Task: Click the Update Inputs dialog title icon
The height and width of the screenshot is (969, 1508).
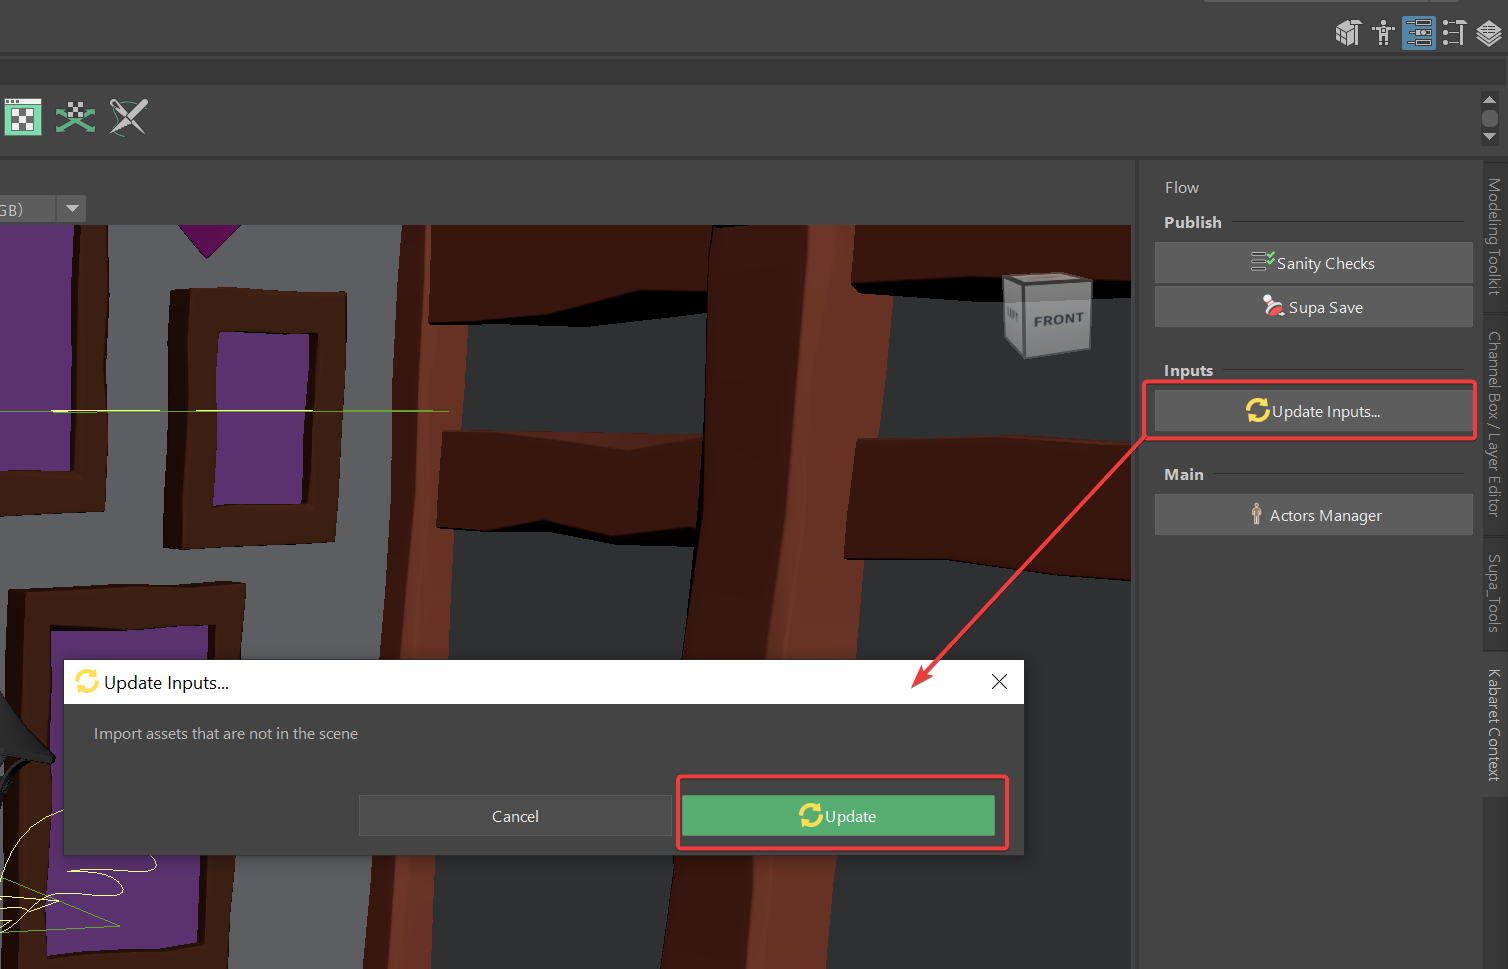Action: pyautogui.click(x=87, y=682)
